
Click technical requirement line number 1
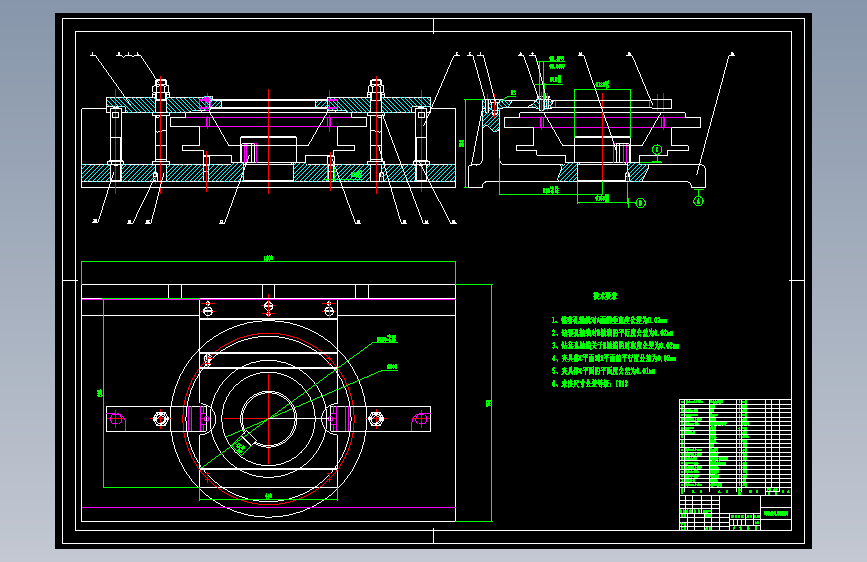point(609,320)
